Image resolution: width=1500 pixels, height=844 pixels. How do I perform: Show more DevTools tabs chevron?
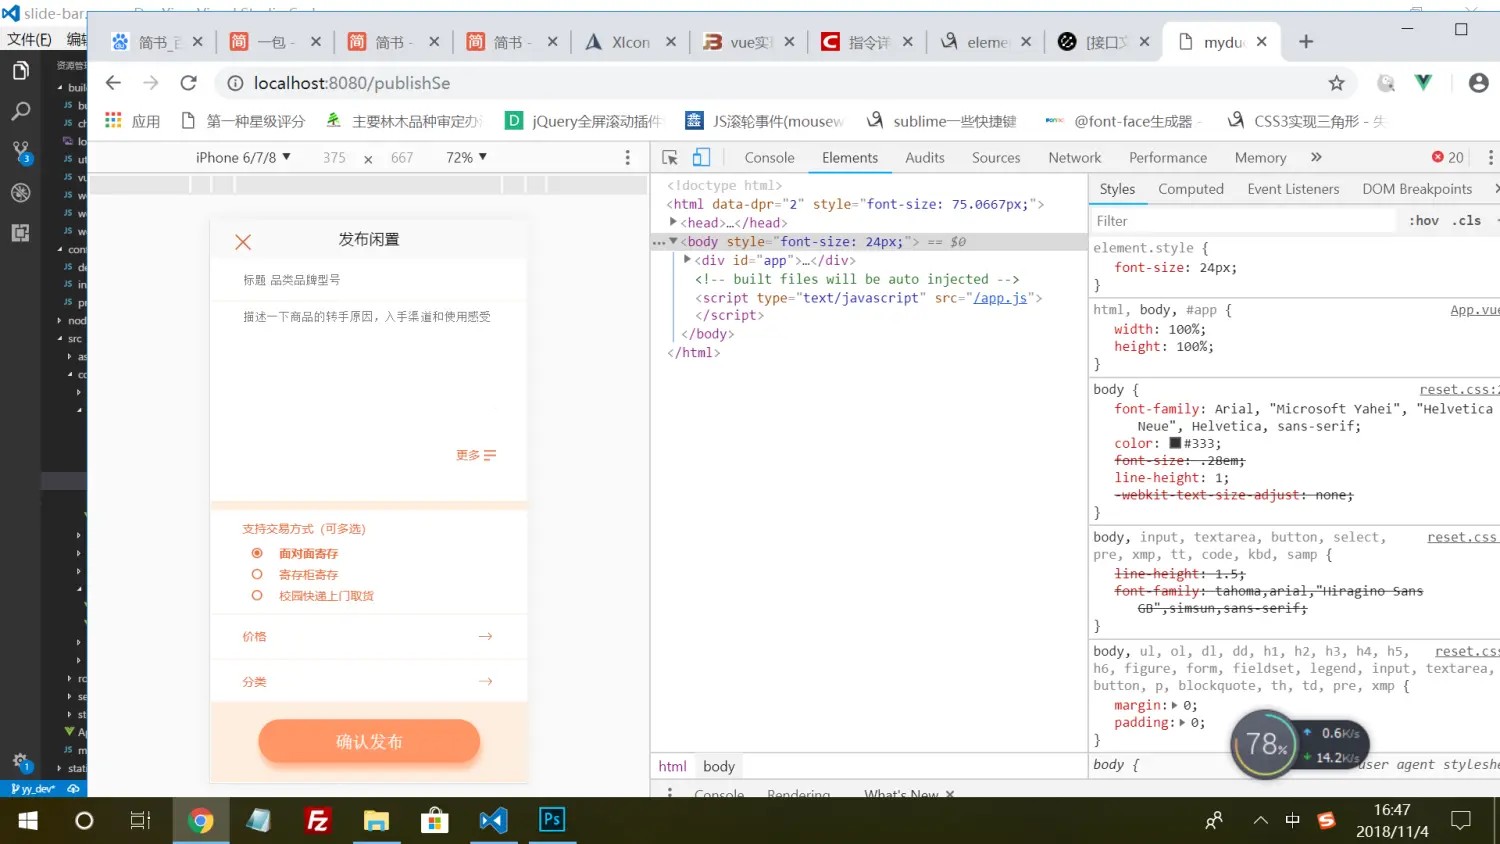(x=1316, y=157)
